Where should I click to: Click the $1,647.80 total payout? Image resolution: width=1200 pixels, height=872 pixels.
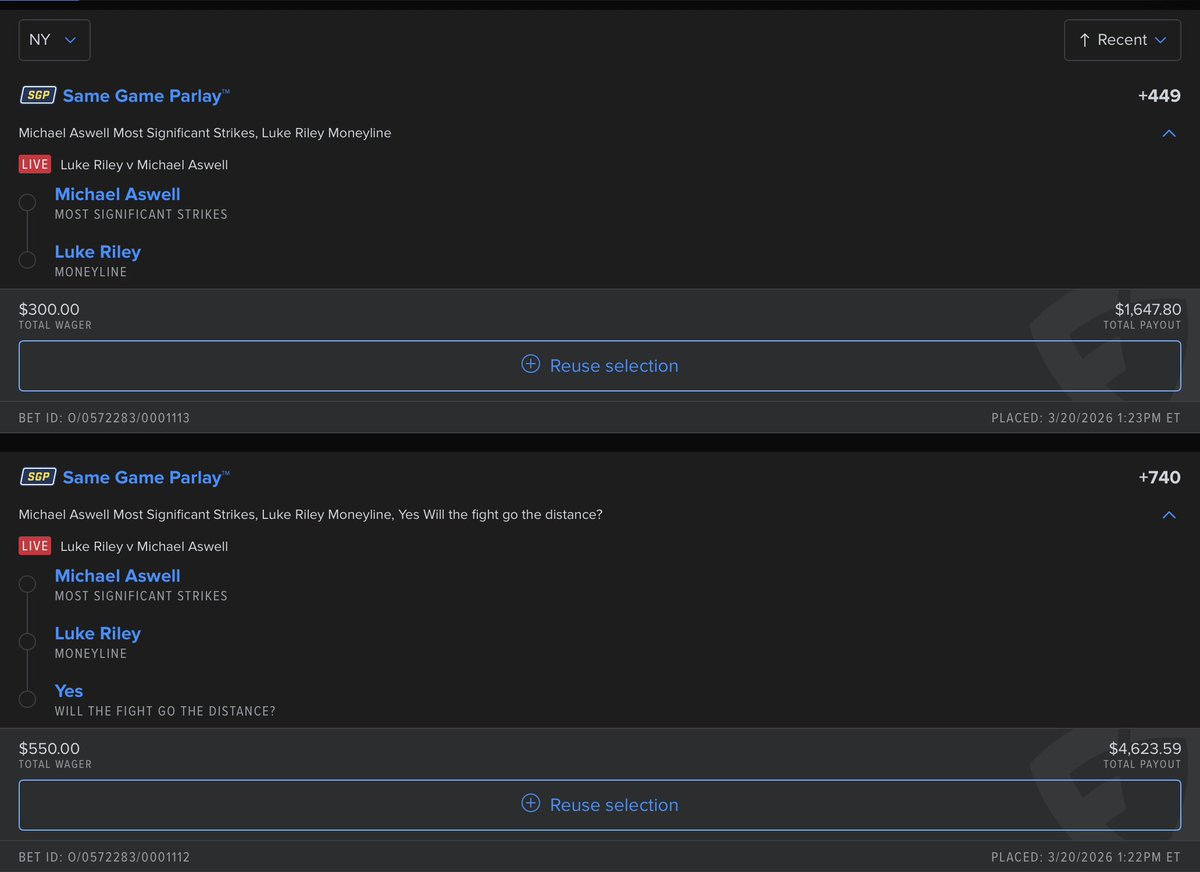coord(1148,310)
